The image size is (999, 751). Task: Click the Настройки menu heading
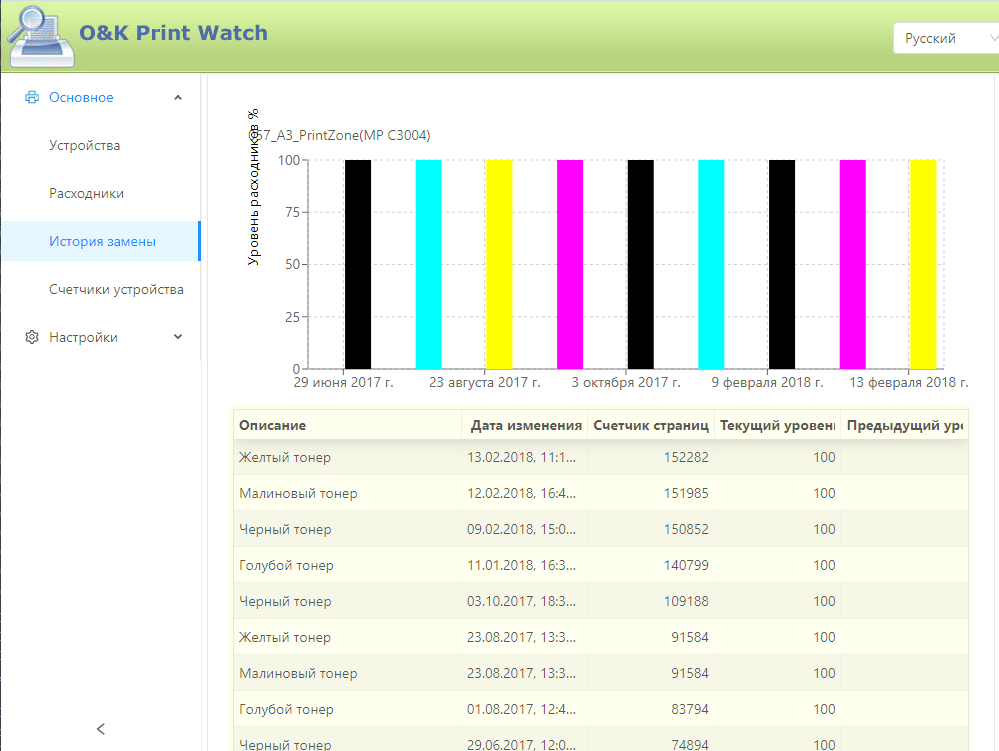(x=83, y=337)
